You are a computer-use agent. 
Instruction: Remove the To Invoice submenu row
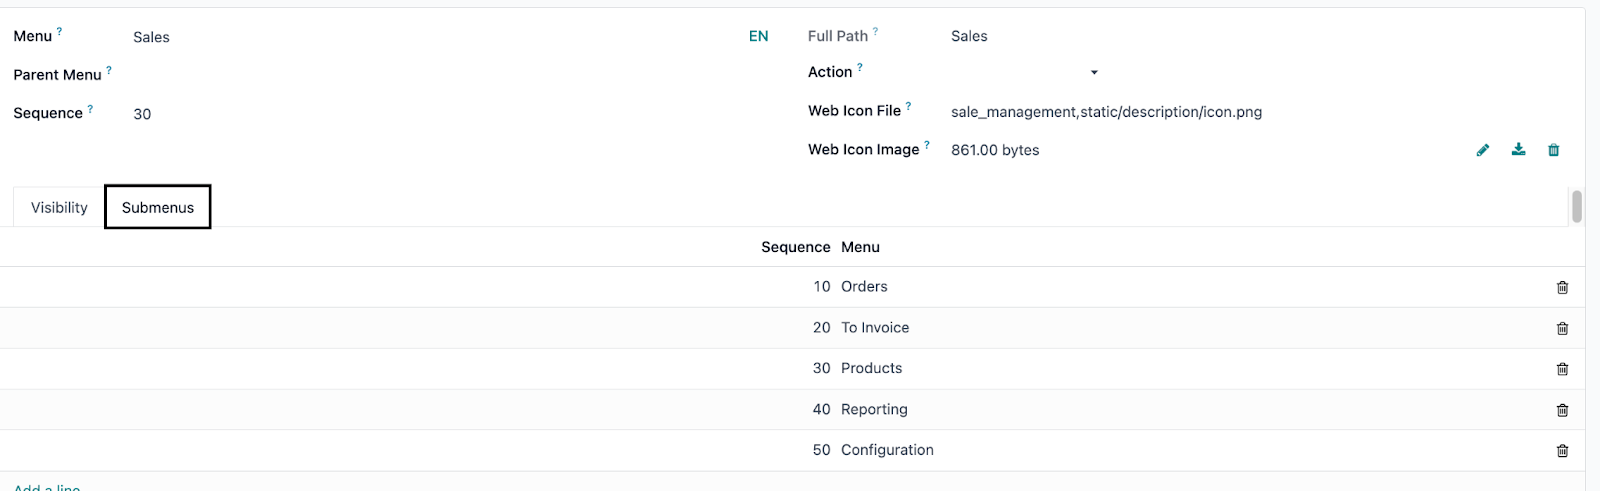pos(1562,328)
